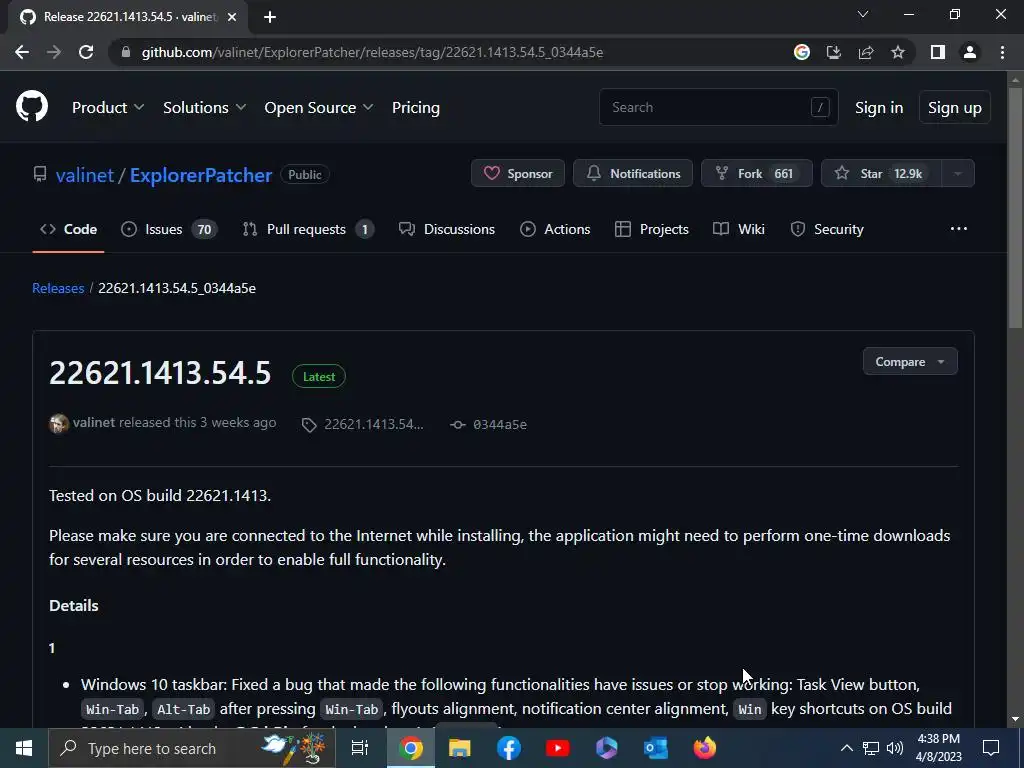Open the Chrome tab search chevron
Screen dimensions: 1024x768
tap(863, 14)
